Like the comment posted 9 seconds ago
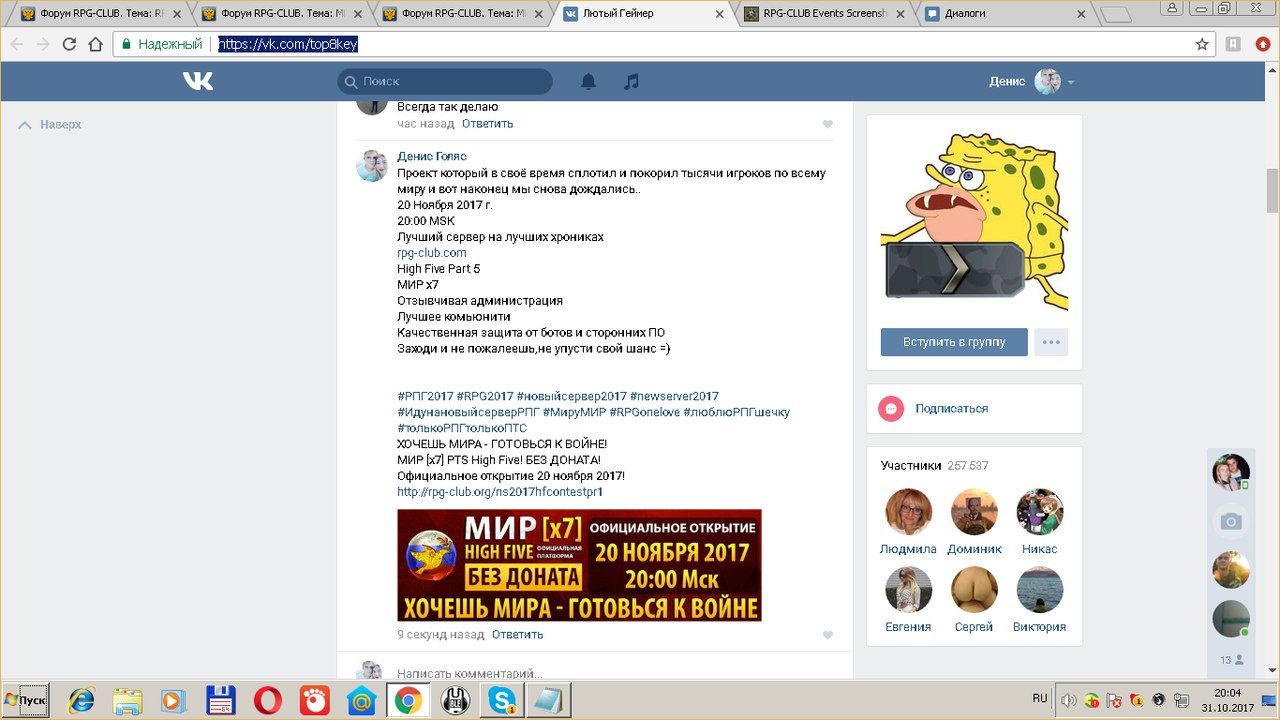1280x720 pixels. 827,635
